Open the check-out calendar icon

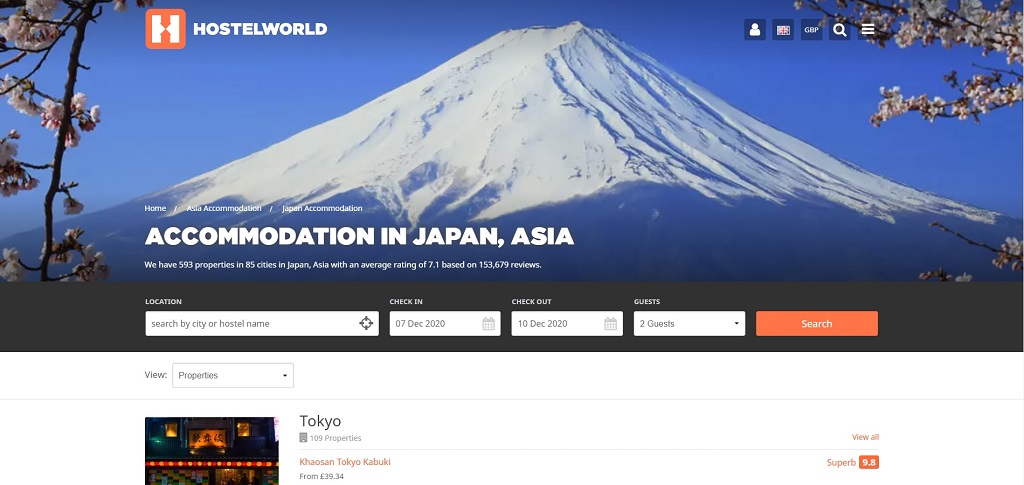(610, 324)
